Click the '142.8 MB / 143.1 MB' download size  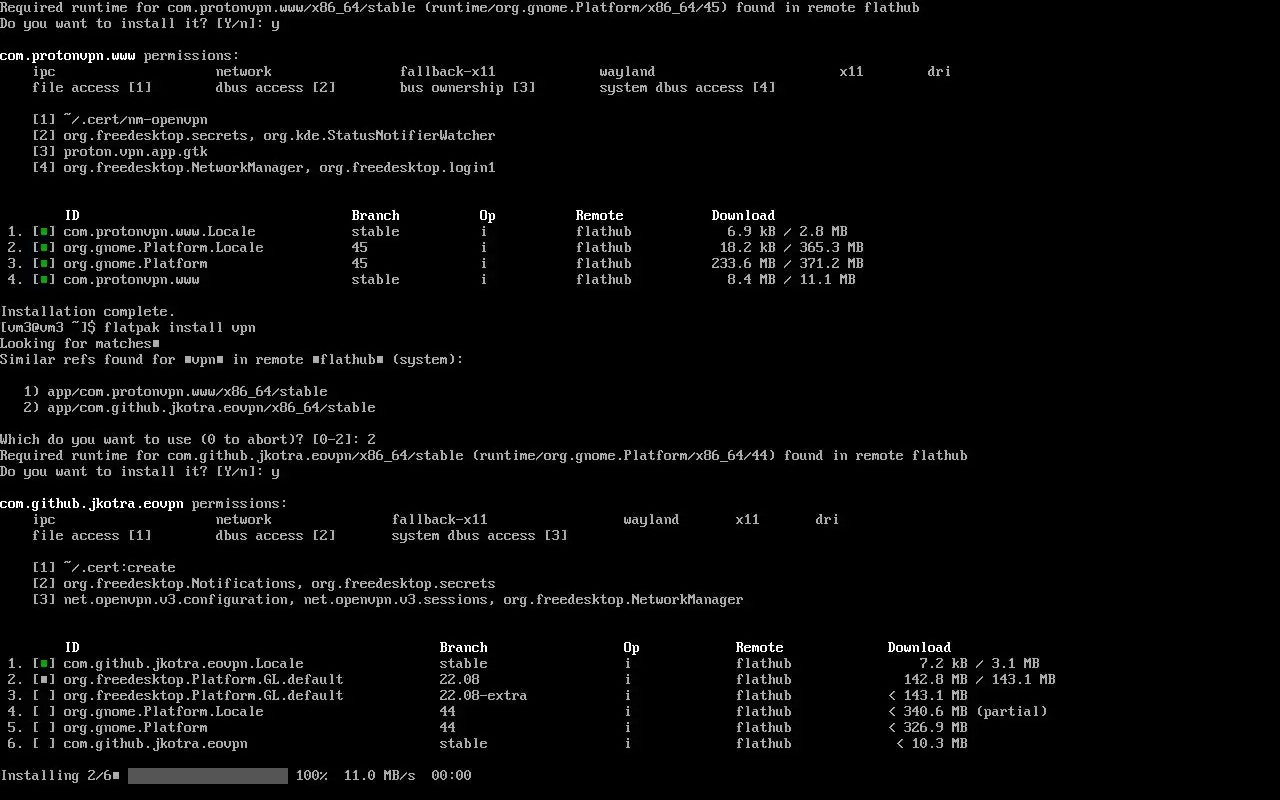pos(980,680)
